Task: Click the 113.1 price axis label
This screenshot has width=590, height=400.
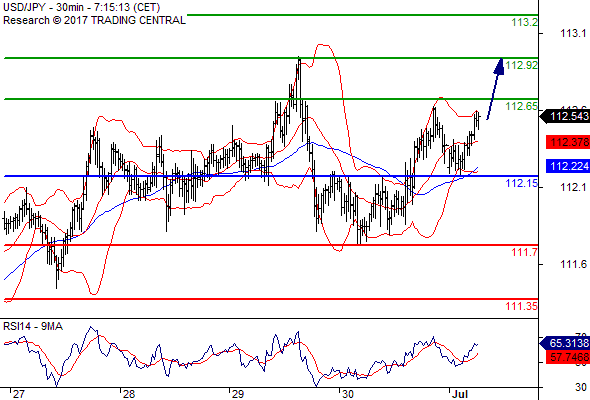Action: (x=573, y=33)
